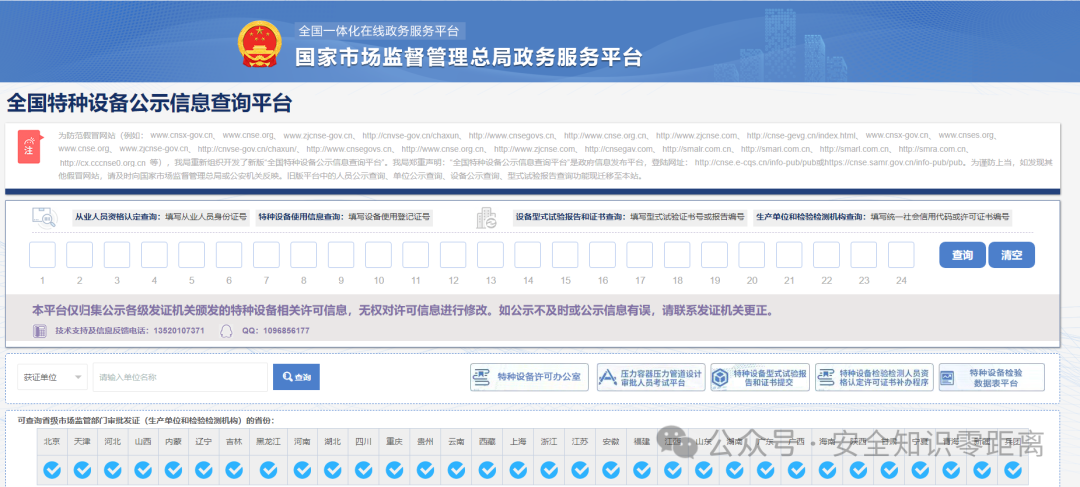Click code input box number 18
Viewport: 1080px width, 487px height.
coord(677,255)
